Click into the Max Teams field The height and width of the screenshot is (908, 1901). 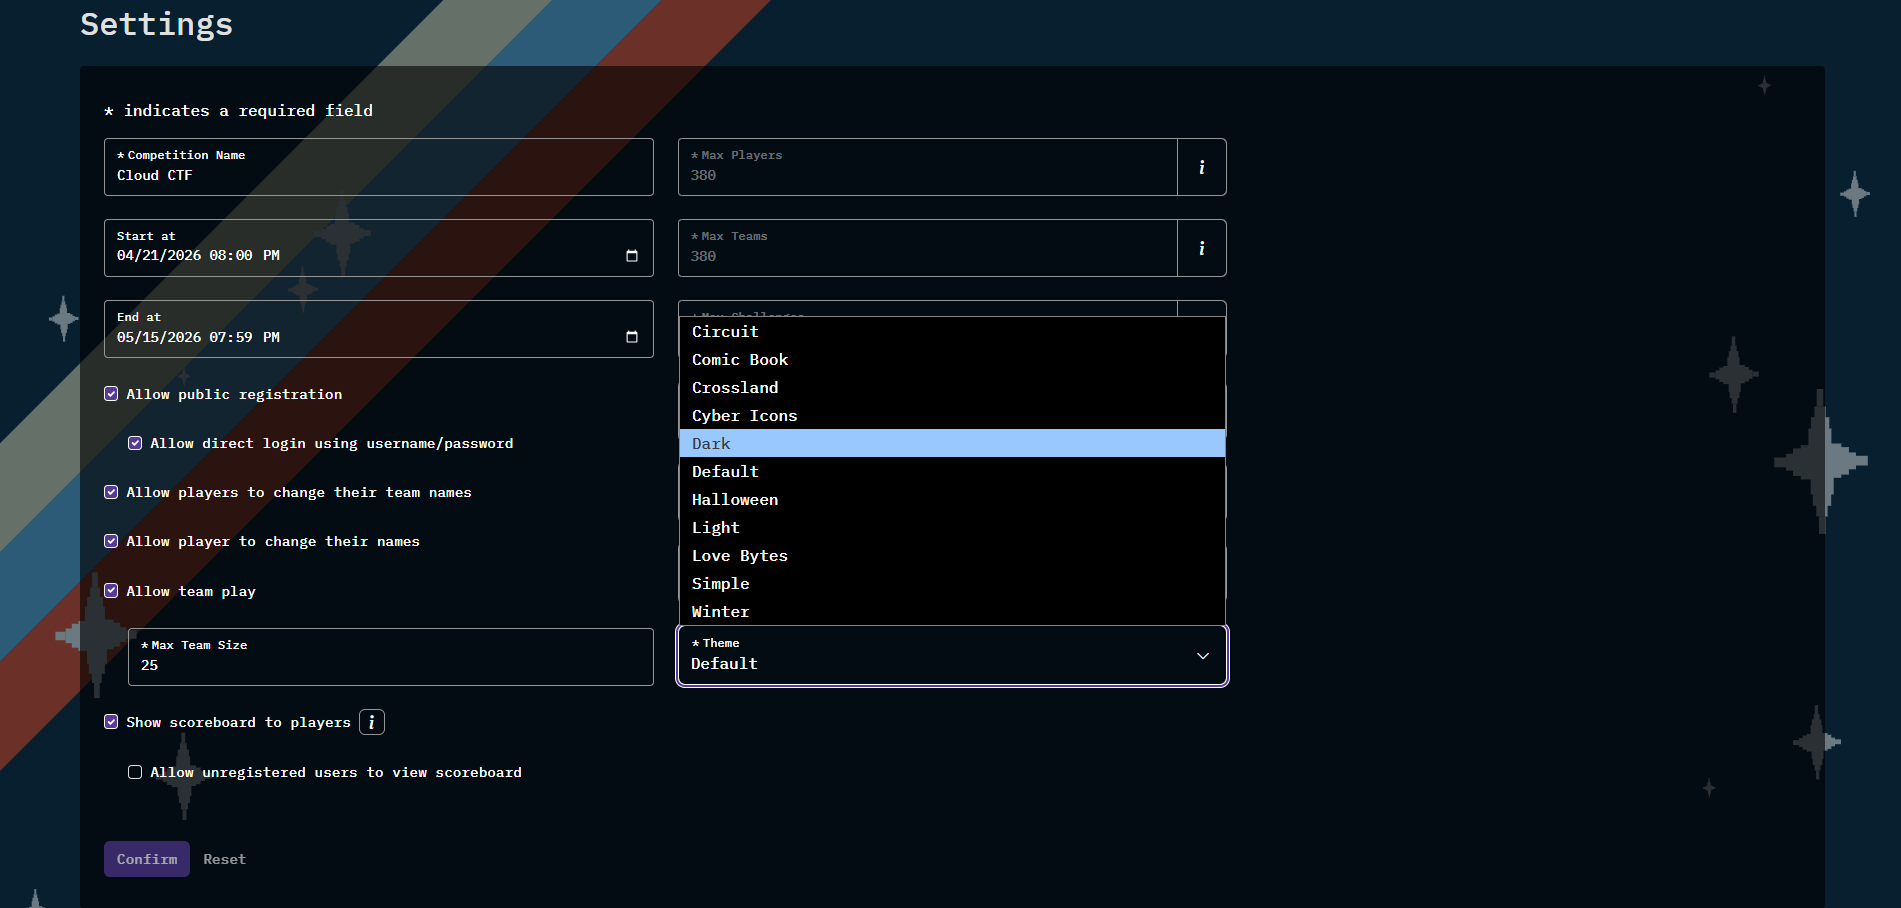[928, 248]
